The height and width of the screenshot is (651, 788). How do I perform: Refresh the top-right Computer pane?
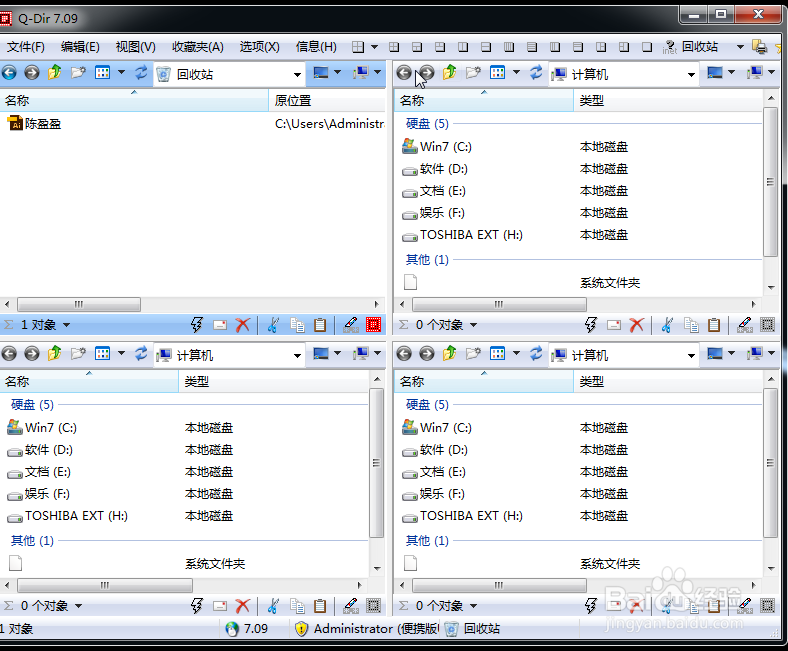(x=536, y=73)
